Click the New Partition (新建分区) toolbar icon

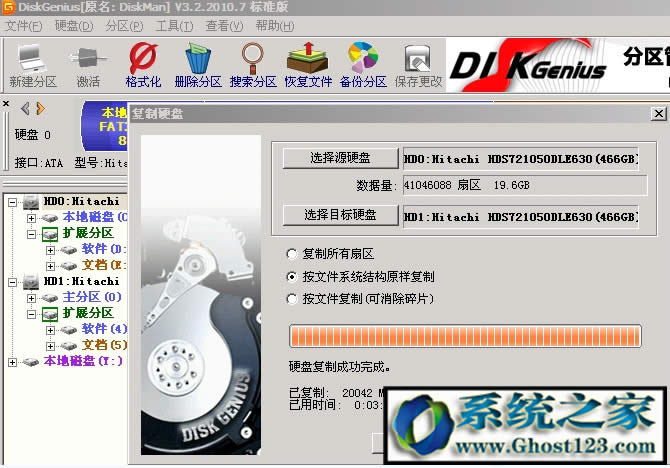32,64
